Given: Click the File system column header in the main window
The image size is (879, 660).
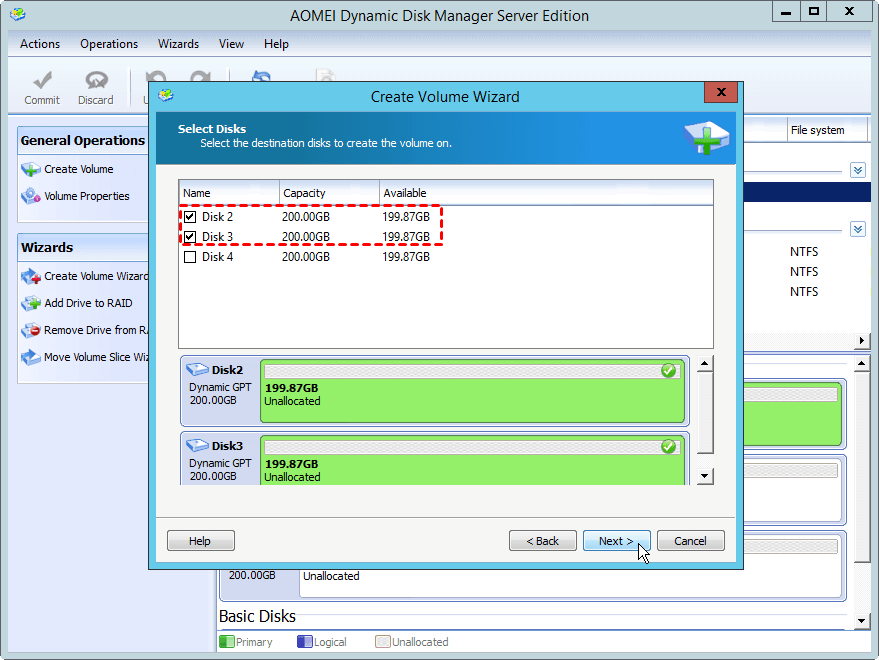Looking at the screenshot, I should coord(827,130).
